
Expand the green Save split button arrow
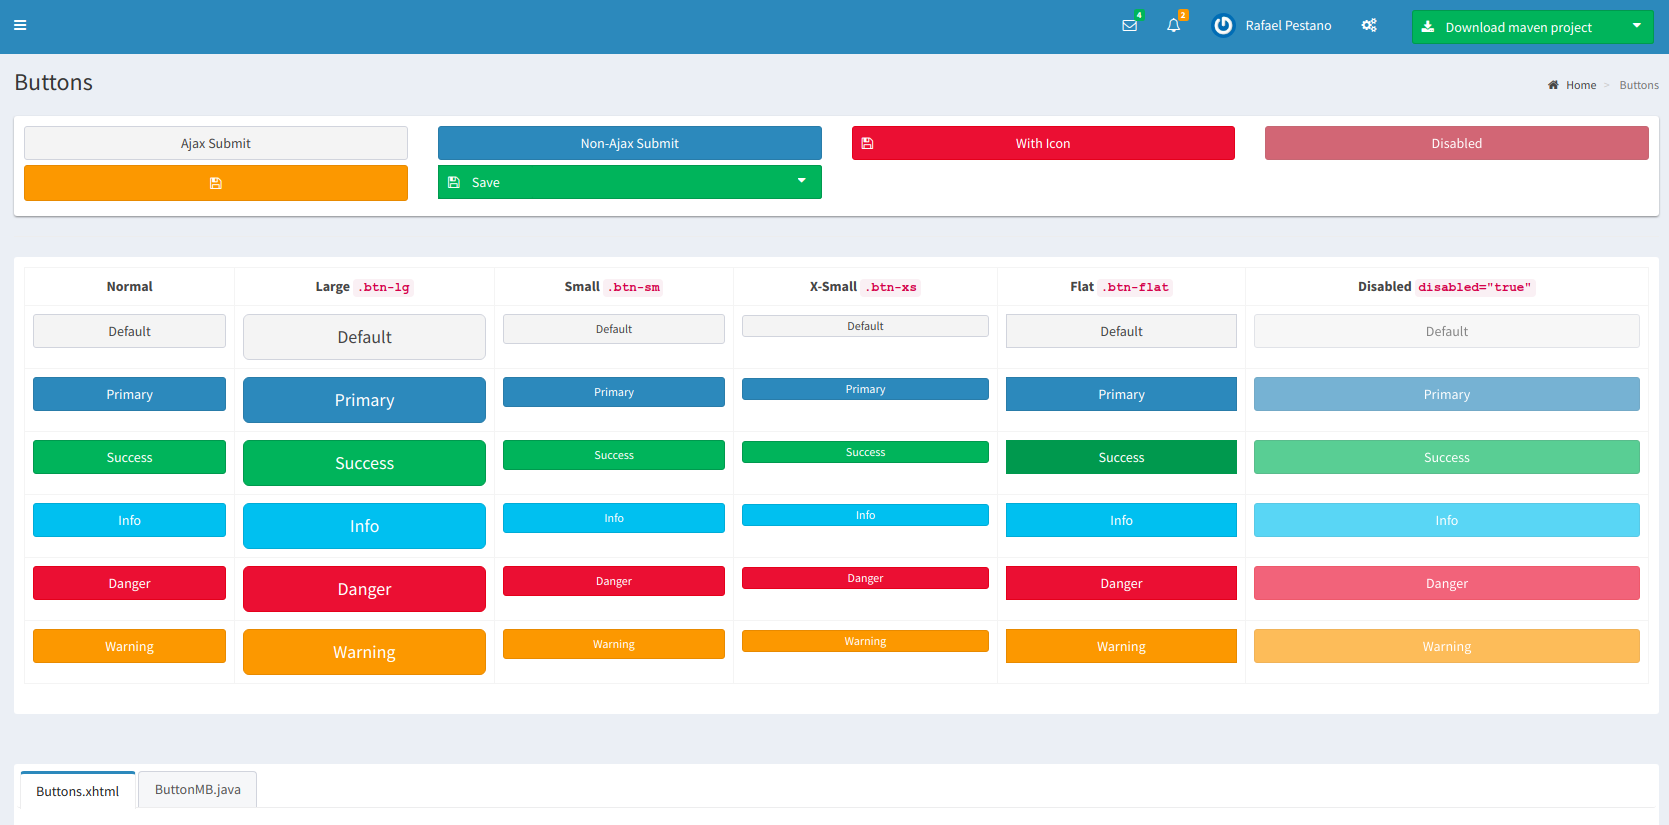pos(802,181)
